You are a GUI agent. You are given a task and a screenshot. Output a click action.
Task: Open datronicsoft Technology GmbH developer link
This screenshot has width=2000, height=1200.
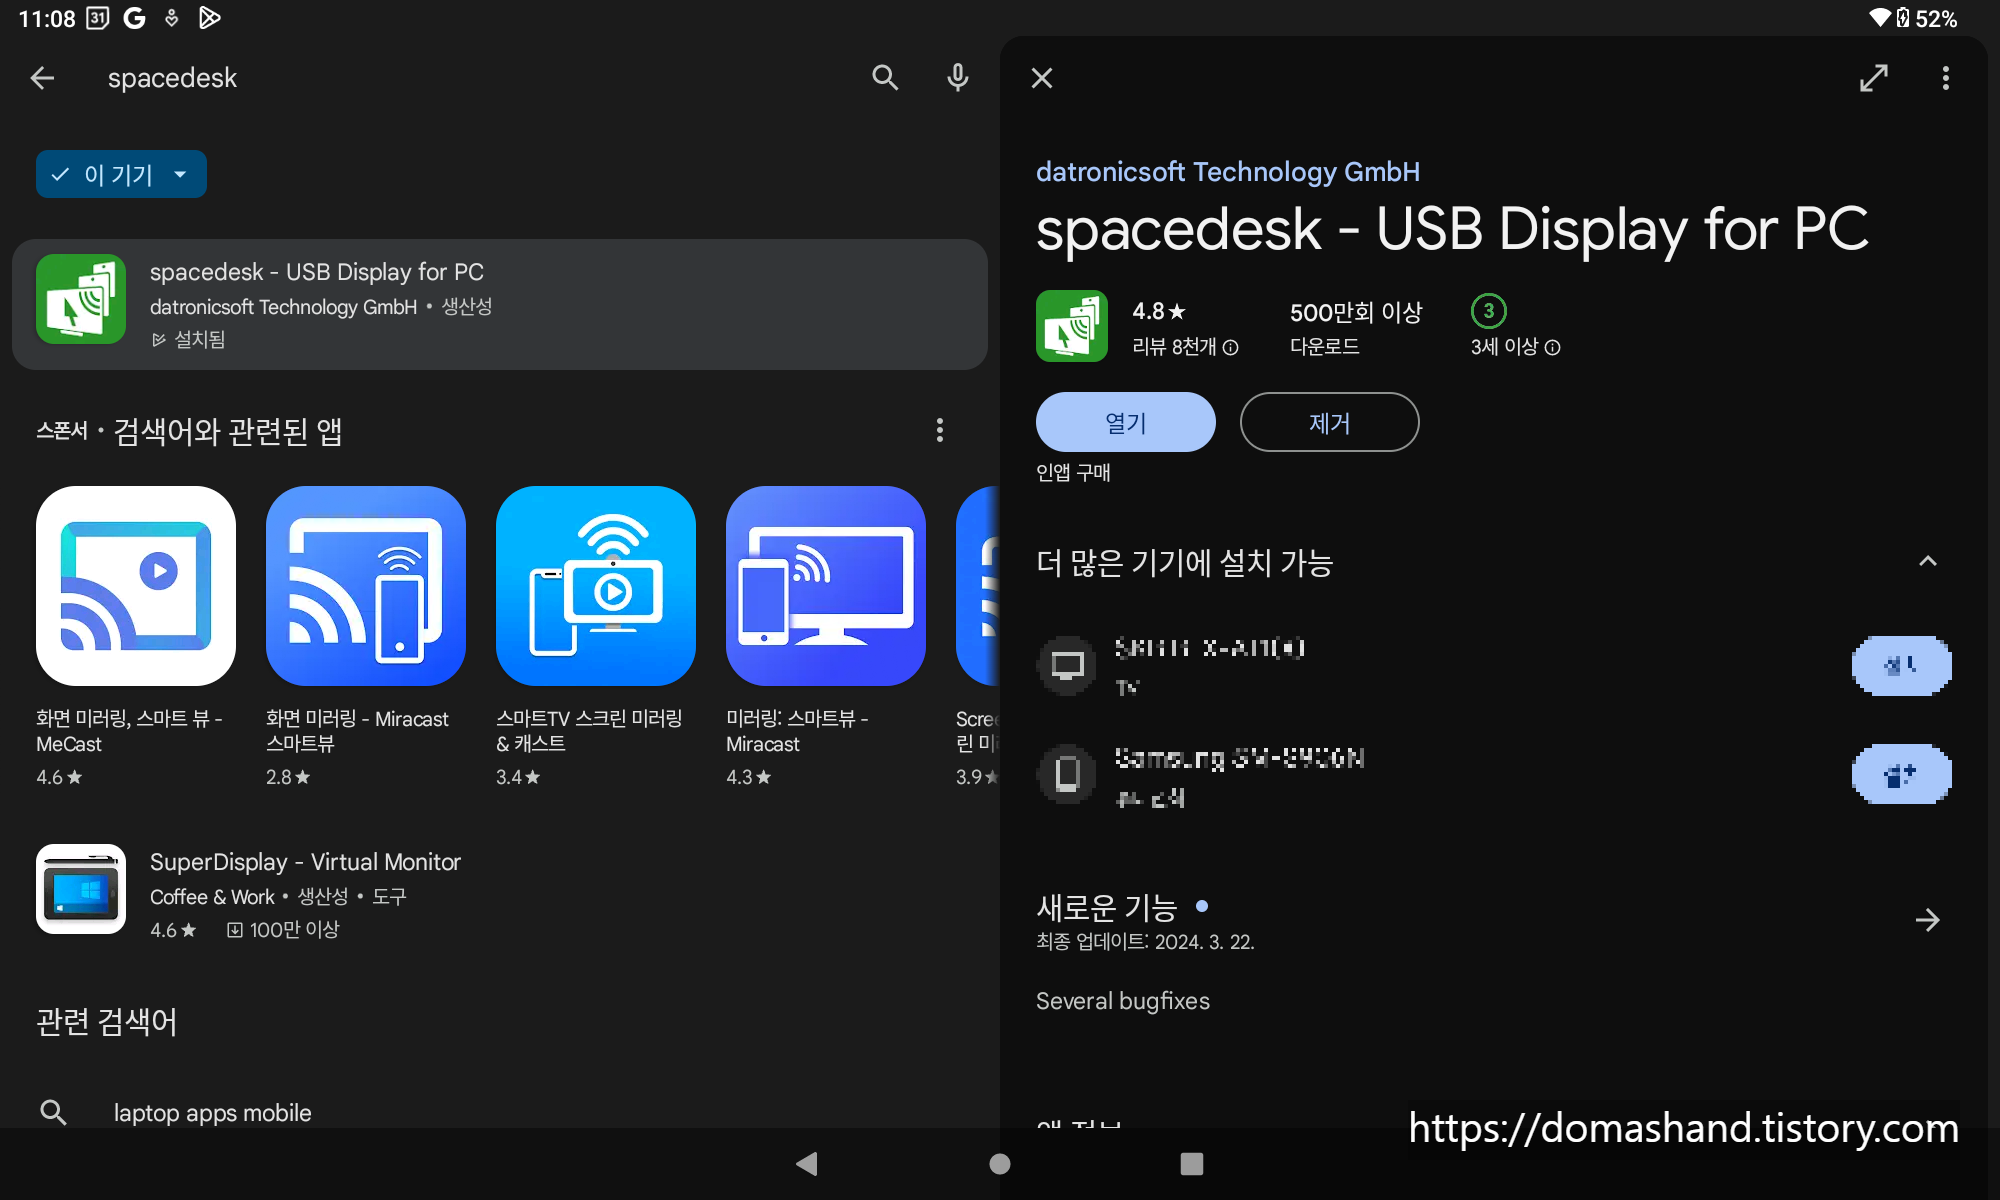[x=1227, y=172]
